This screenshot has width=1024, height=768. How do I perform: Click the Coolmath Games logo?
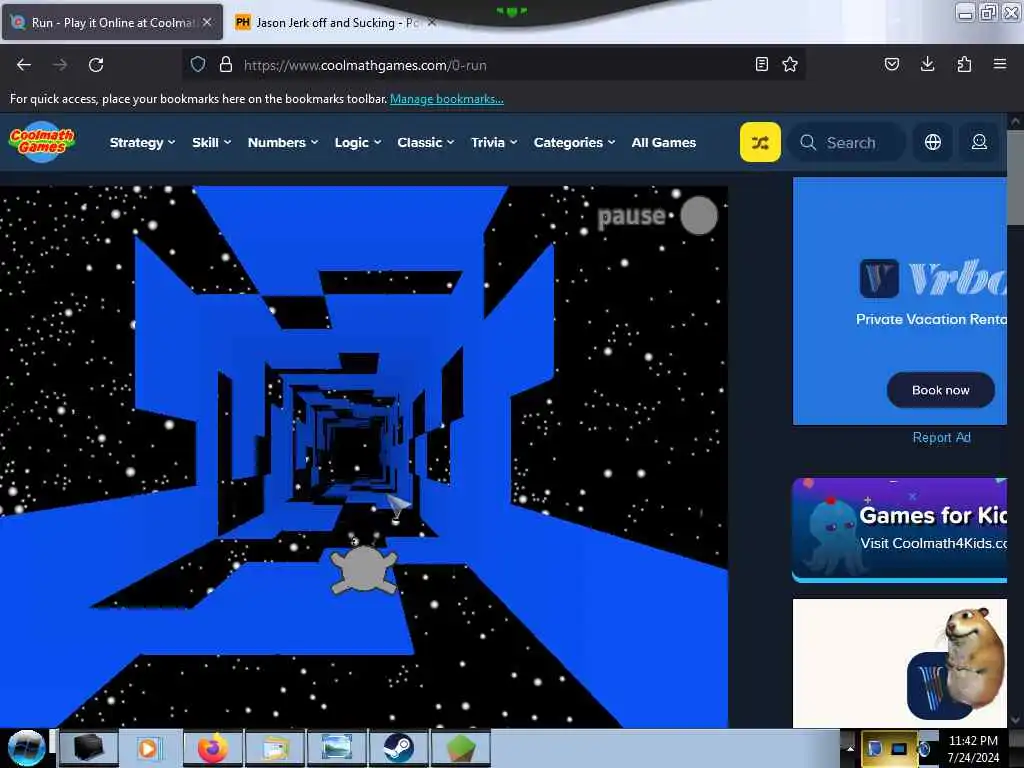click(42, 142)
